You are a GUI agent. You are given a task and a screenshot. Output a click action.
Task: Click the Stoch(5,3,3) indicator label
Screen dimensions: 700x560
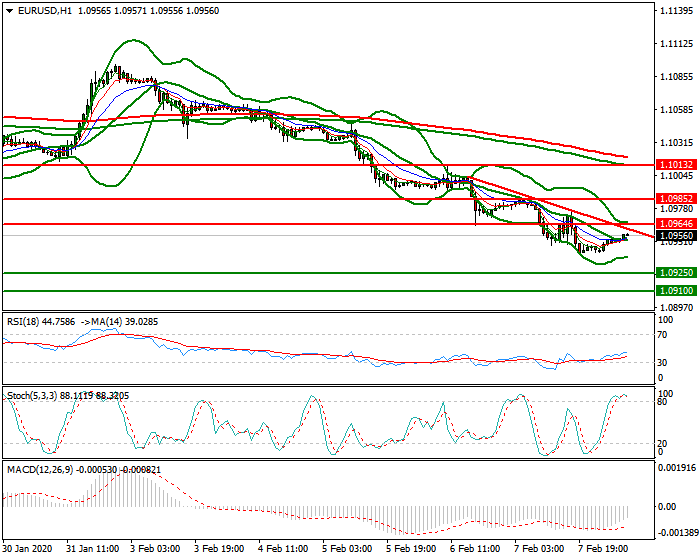coord(33,396)
